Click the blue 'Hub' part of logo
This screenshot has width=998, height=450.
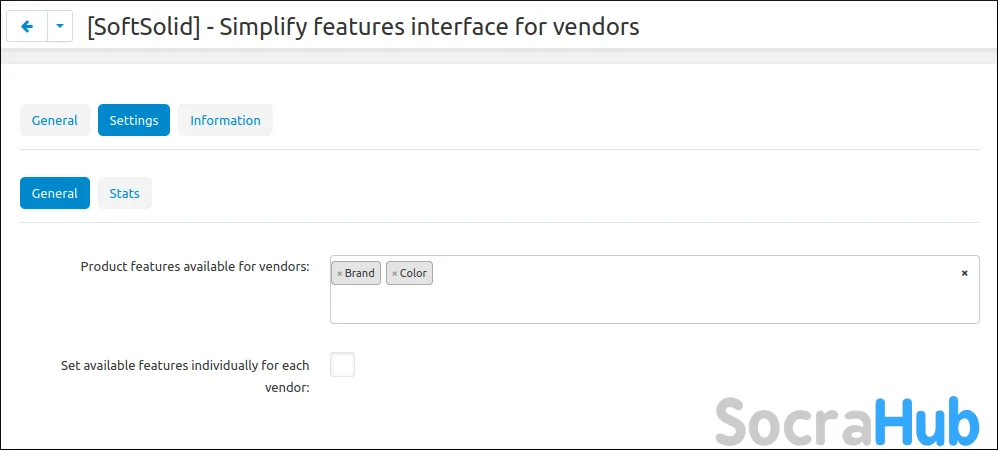point(926,422)
